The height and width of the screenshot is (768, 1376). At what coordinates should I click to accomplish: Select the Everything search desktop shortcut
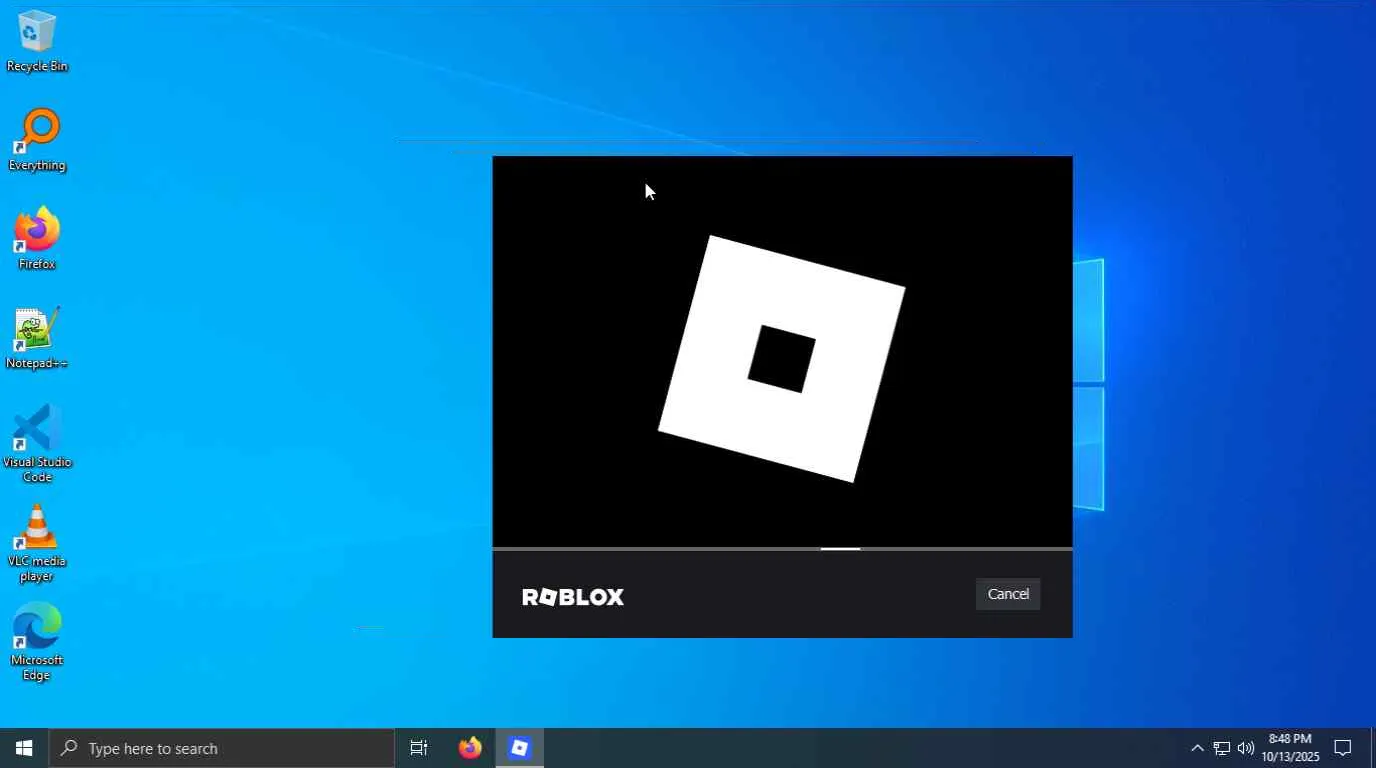click(37, 140)
